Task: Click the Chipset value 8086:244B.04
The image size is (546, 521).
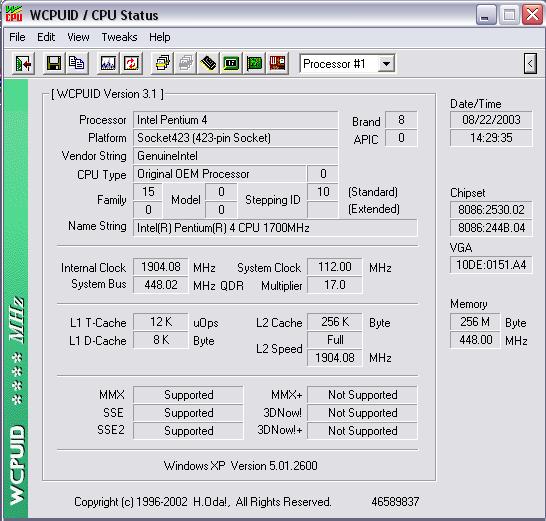Action: (491, 228)
